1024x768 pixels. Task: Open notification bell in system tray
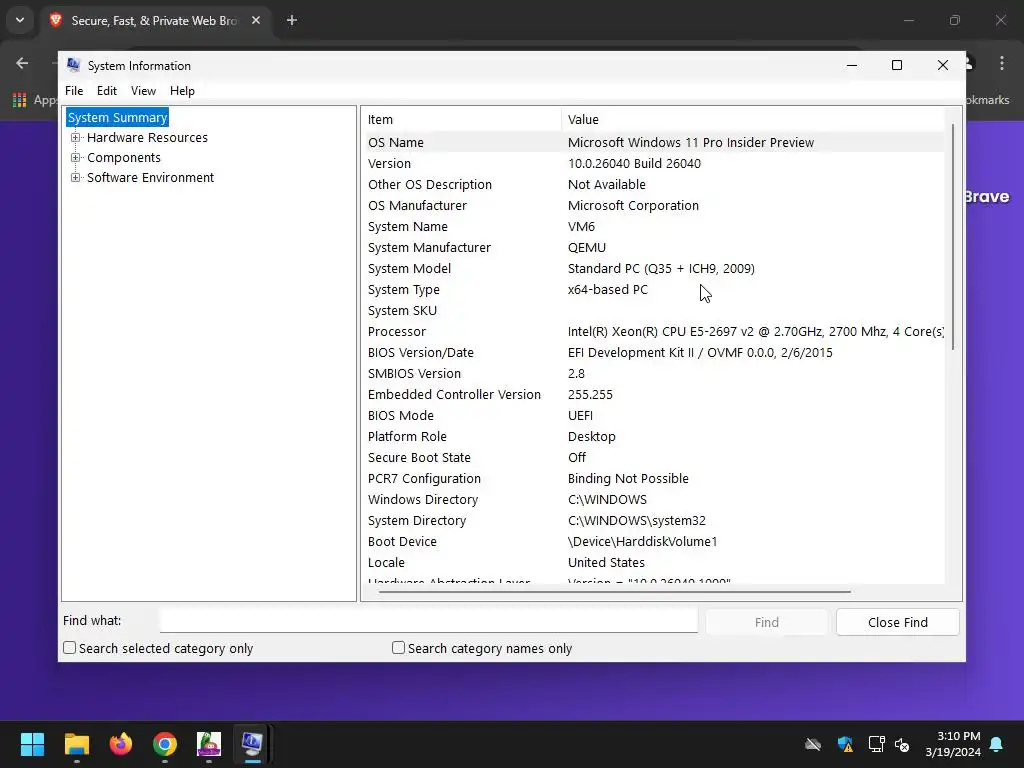[996, 744]
